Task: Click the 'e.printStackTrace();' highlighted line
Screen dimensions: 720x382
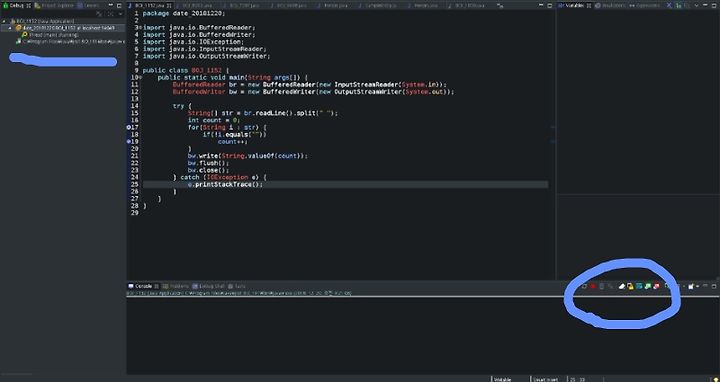Action: 345,184
